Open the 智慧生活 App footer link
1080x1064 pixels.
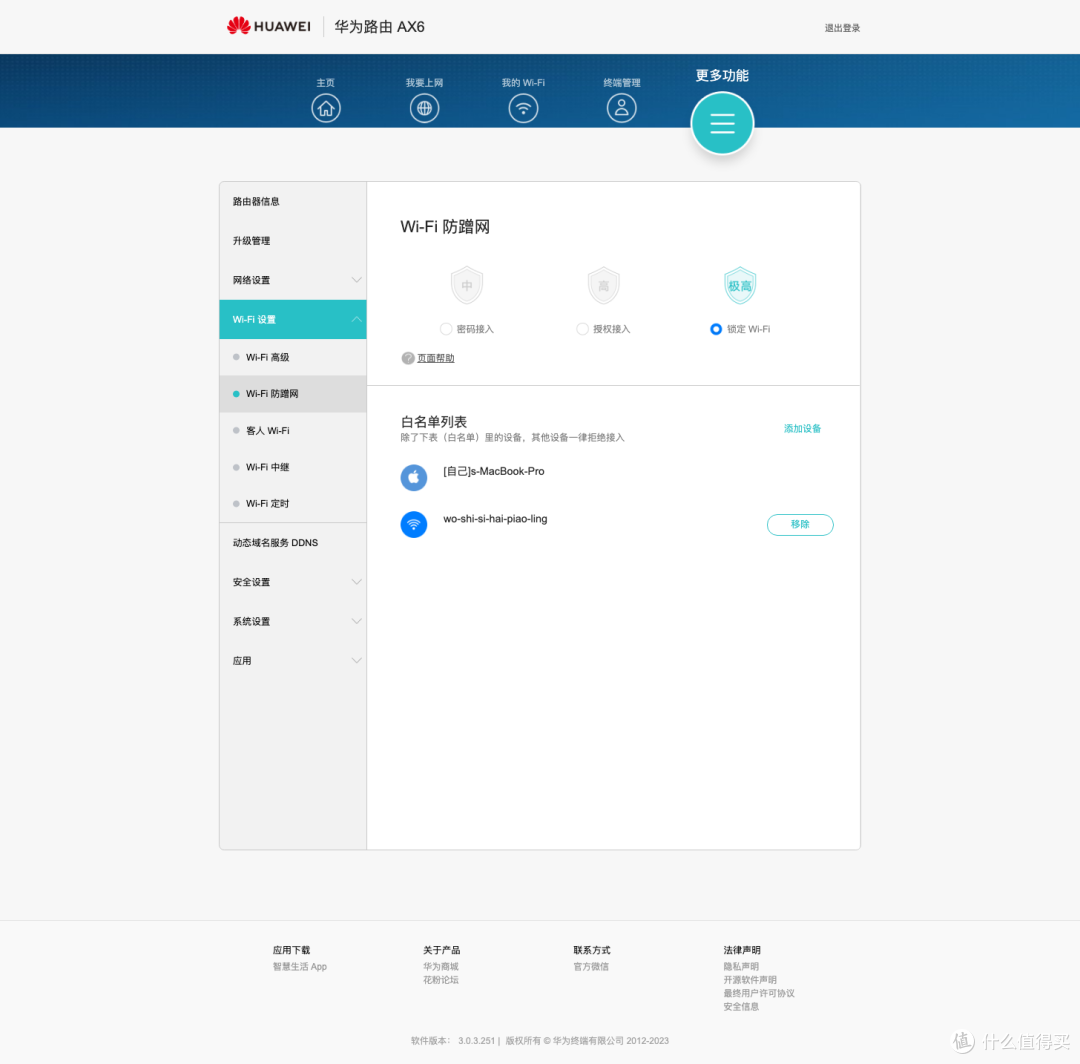(x=300, y=967)
